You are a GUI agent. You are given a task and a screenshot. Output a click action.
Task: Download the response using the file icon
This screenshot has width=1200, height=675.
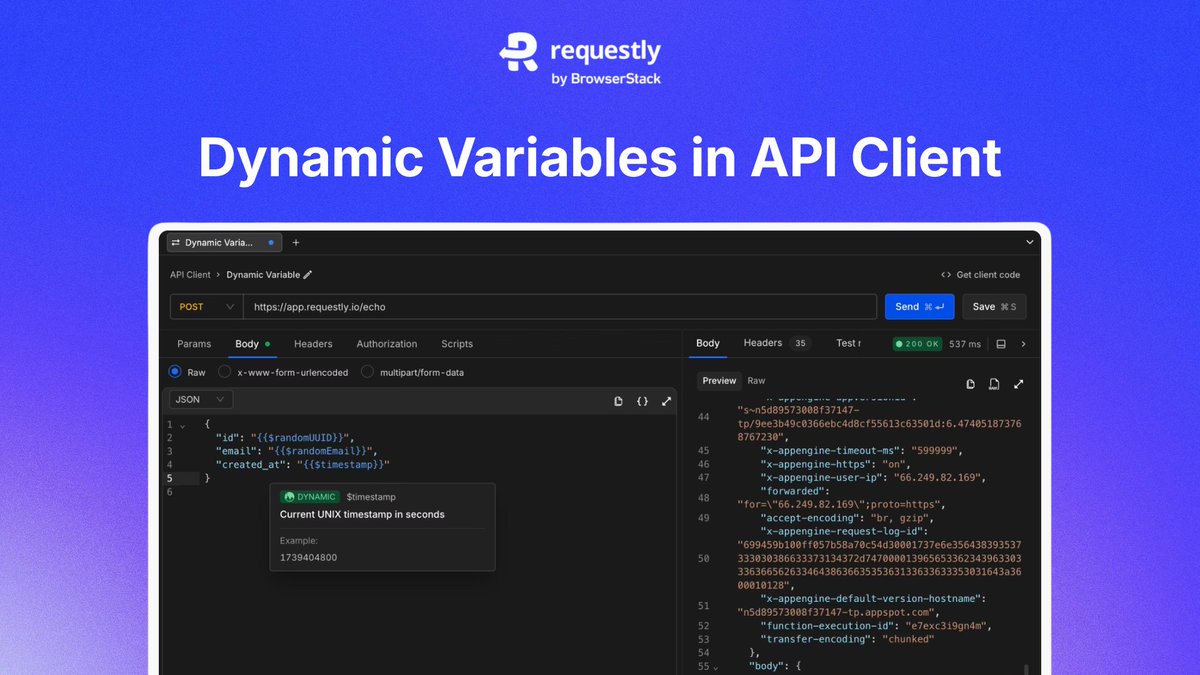[x=994, y=384]
